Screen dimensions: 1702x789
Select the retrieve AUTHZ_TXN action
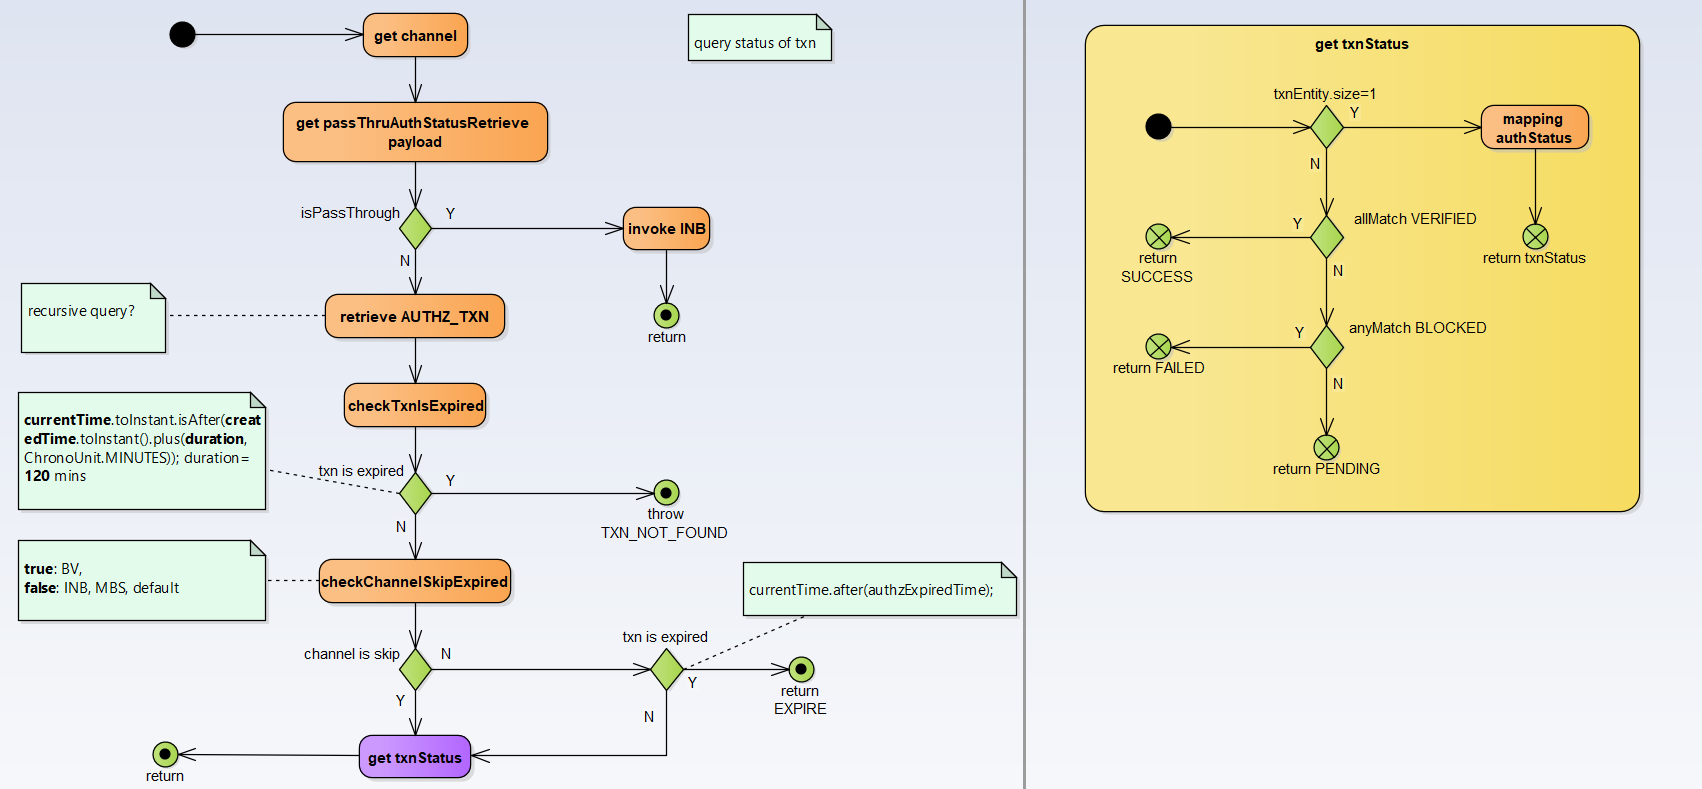click(415, 317)
